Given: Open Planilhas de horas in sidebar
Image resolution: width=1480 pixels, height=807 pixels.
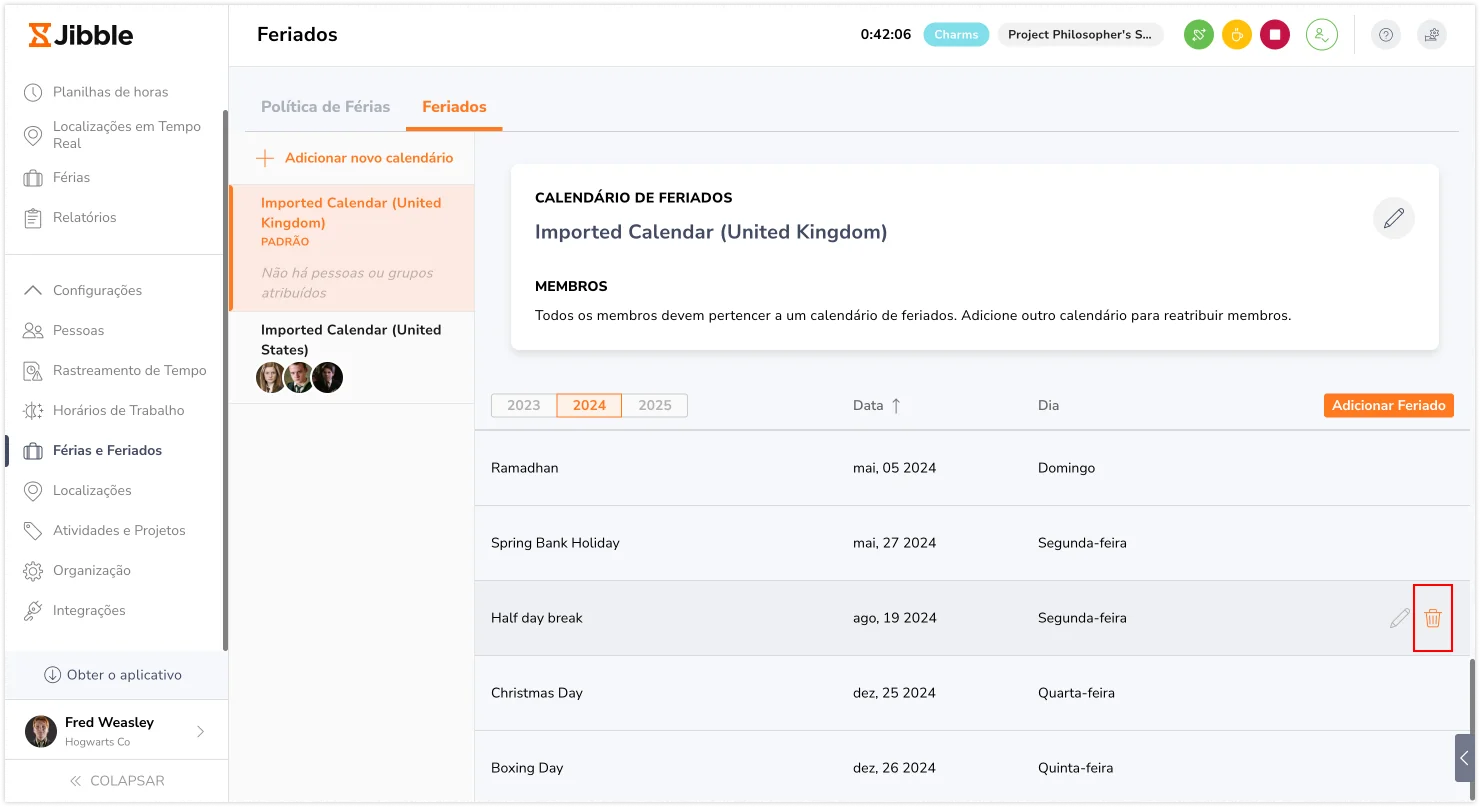Looking at the screenshot, I should pos(110,92).
